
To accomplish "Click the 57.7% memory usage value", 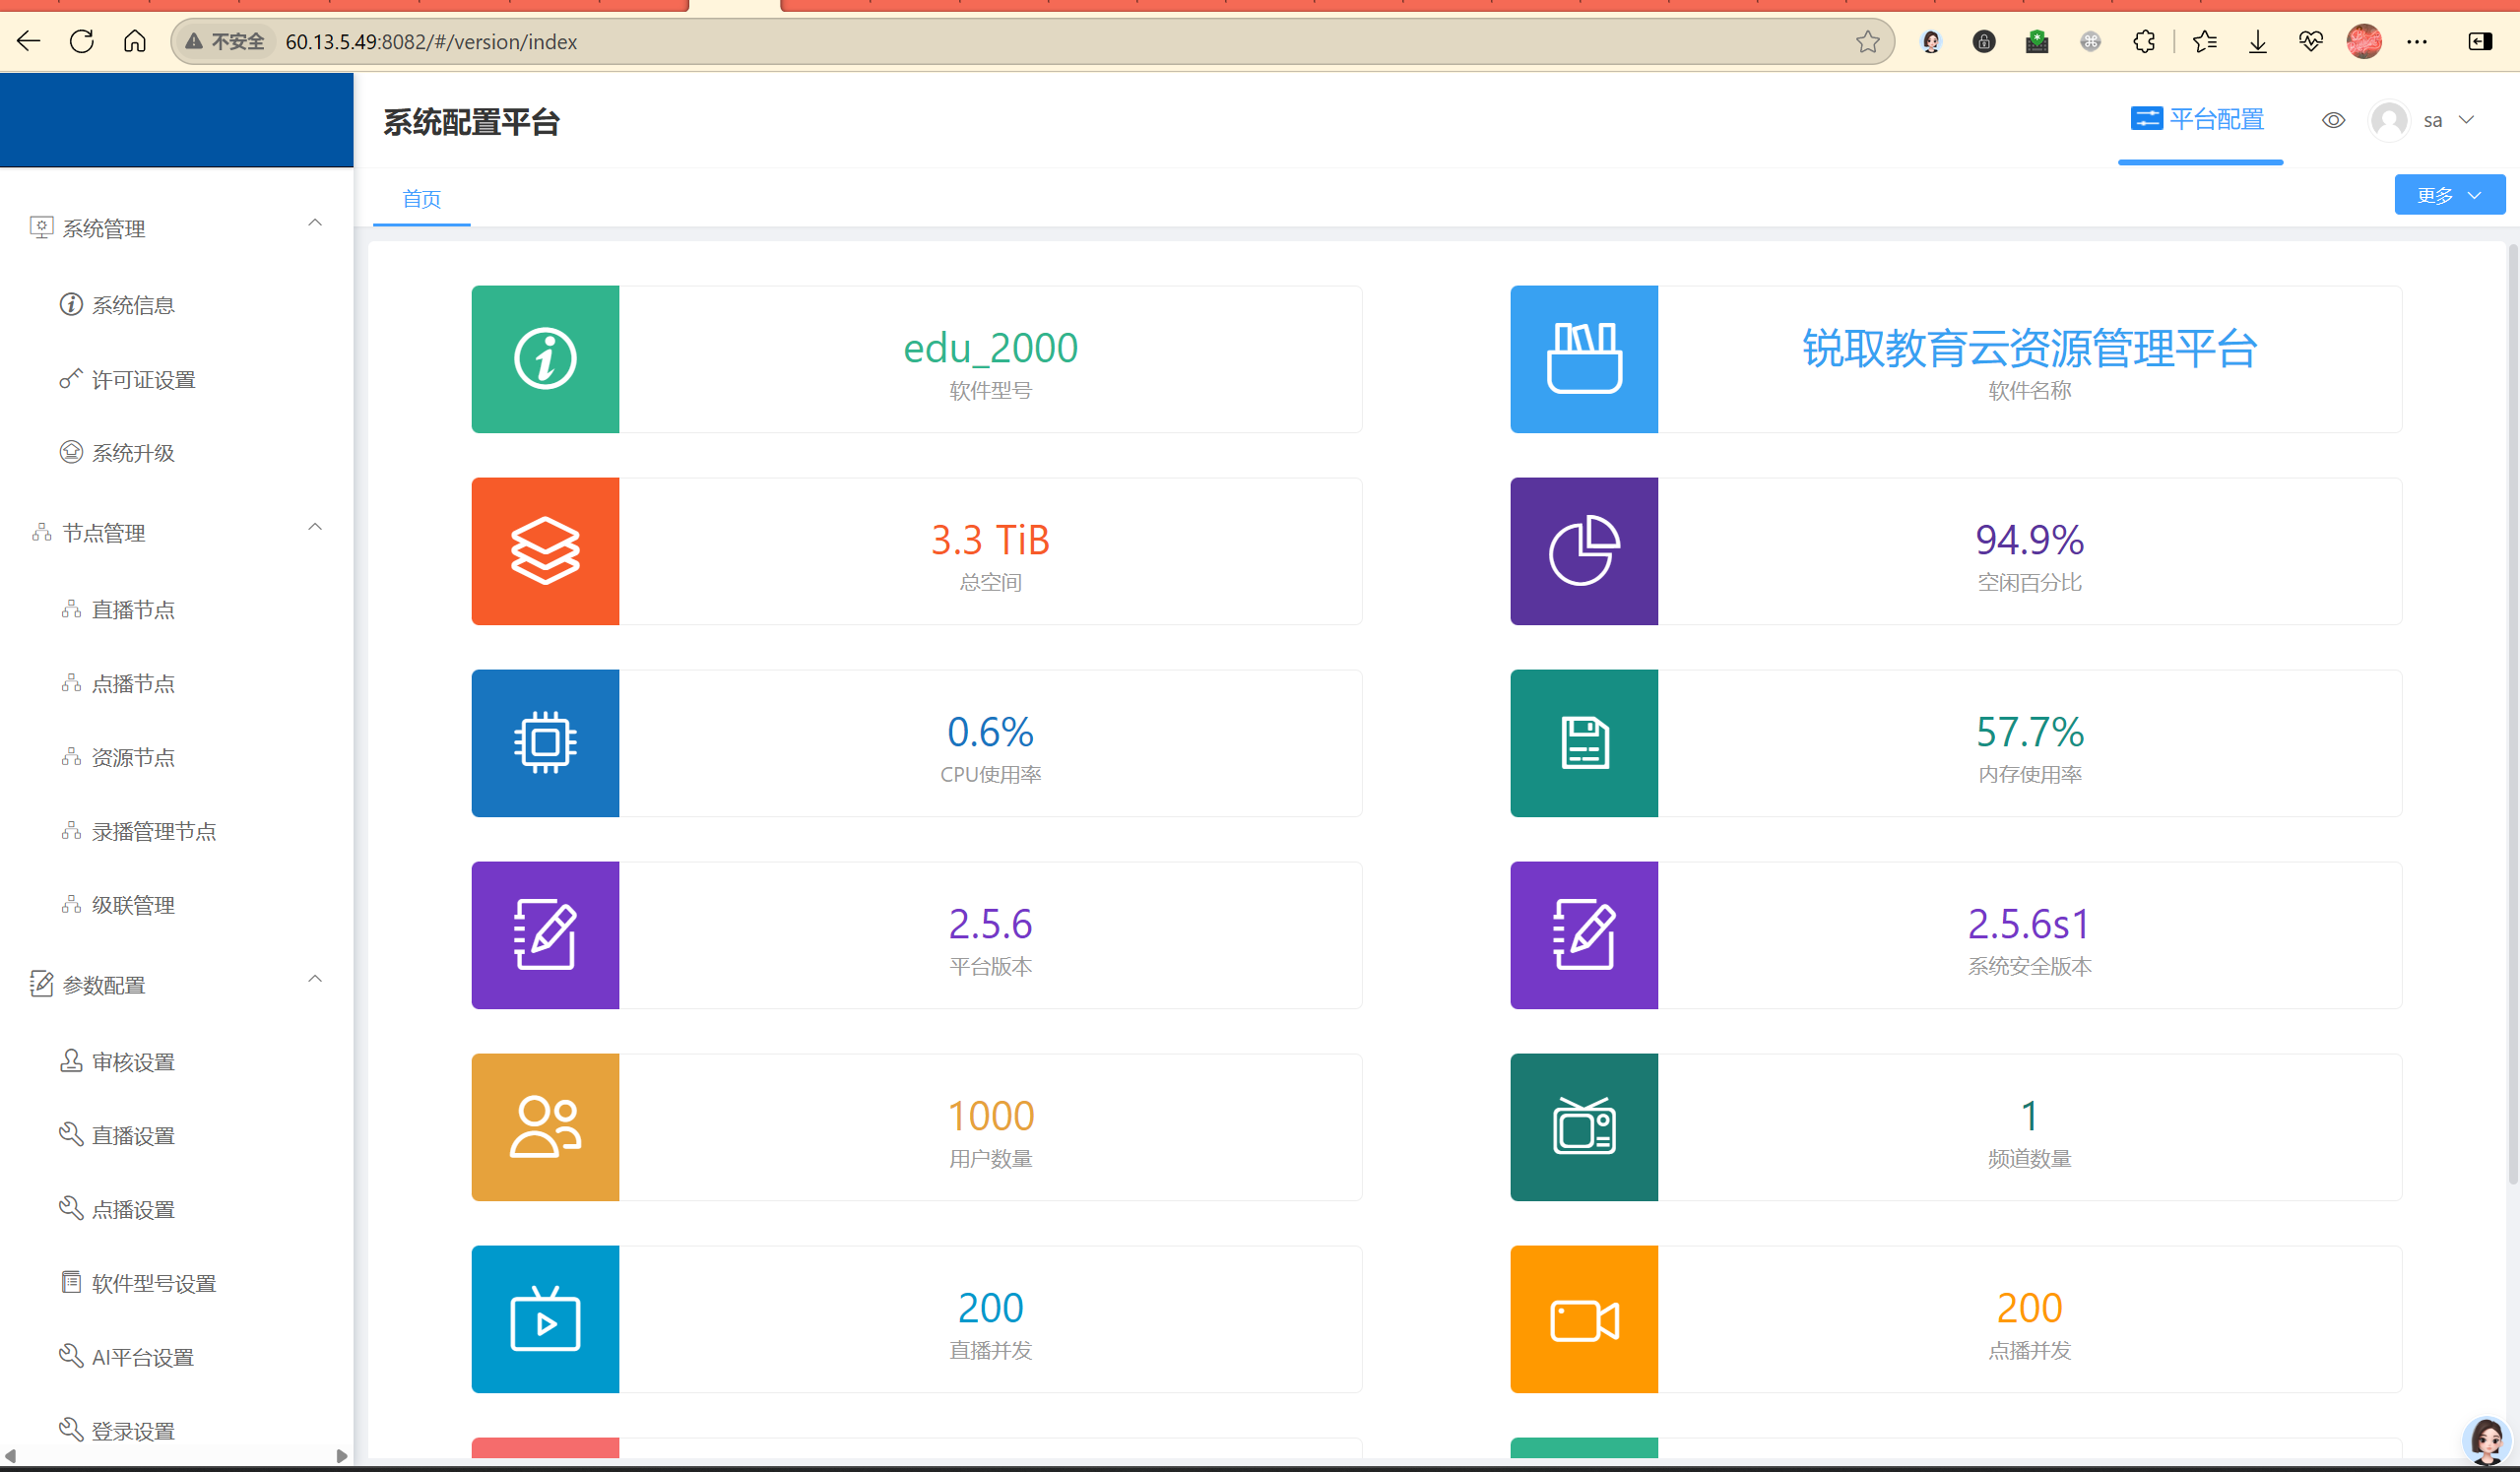I will coord(2029,732).
